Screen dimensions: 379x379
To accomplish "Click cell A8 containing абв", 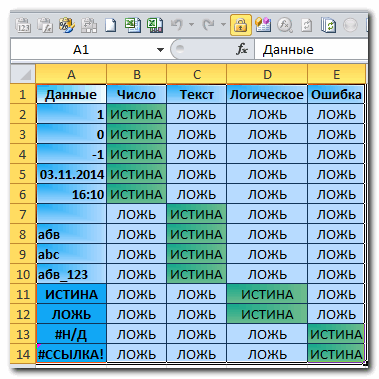I will [x=71, y=234].
